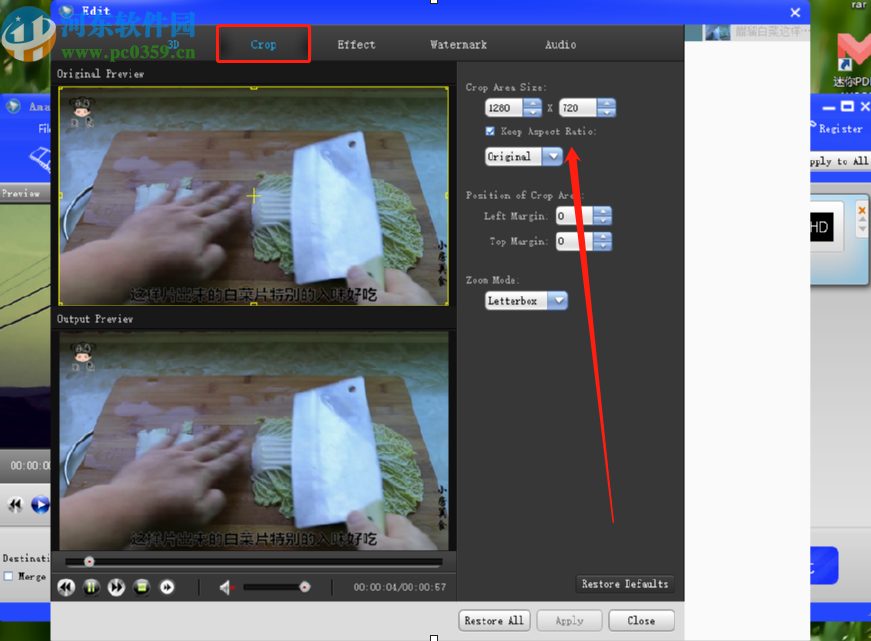
Task: Mute audio with the speaker icon
Action: [226, 587]
